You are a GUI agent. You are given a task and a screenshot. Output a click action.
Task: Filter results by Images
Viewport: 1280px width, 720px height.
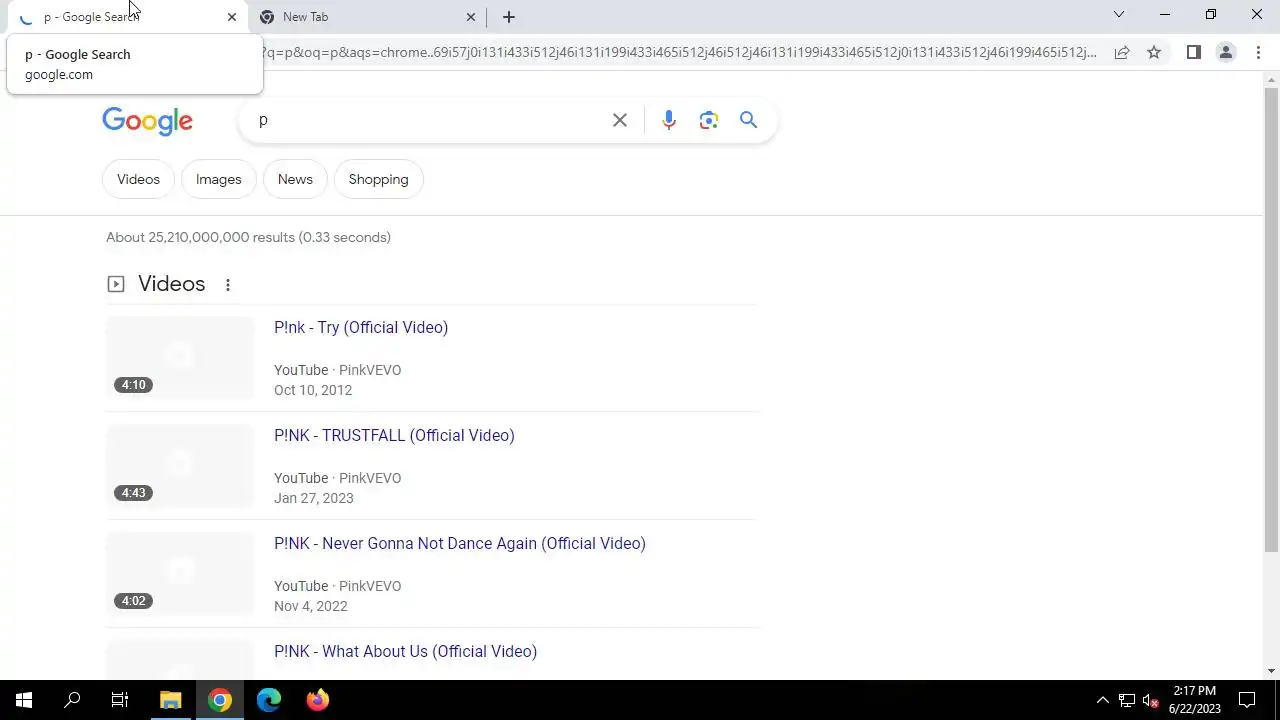point(218,179)
